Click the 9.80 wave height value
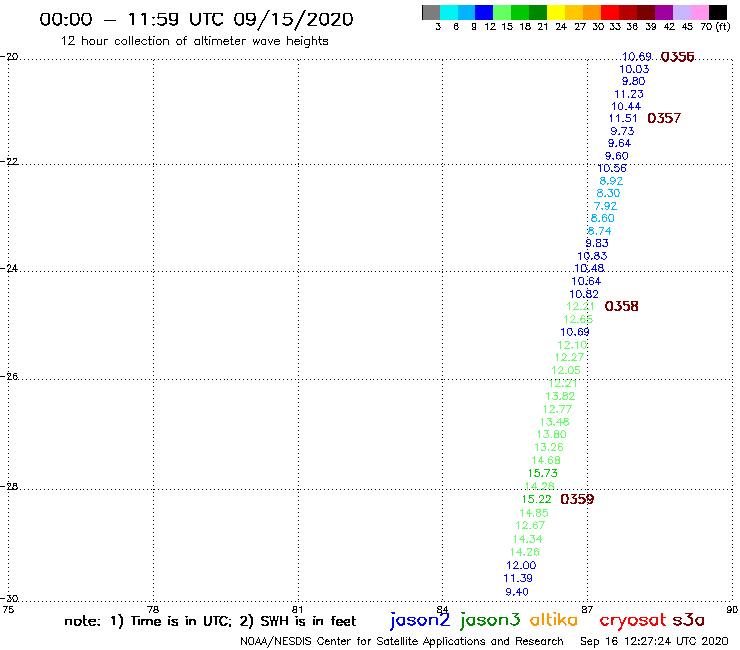This screenshot has width=740, height=650. click(633, 81)
